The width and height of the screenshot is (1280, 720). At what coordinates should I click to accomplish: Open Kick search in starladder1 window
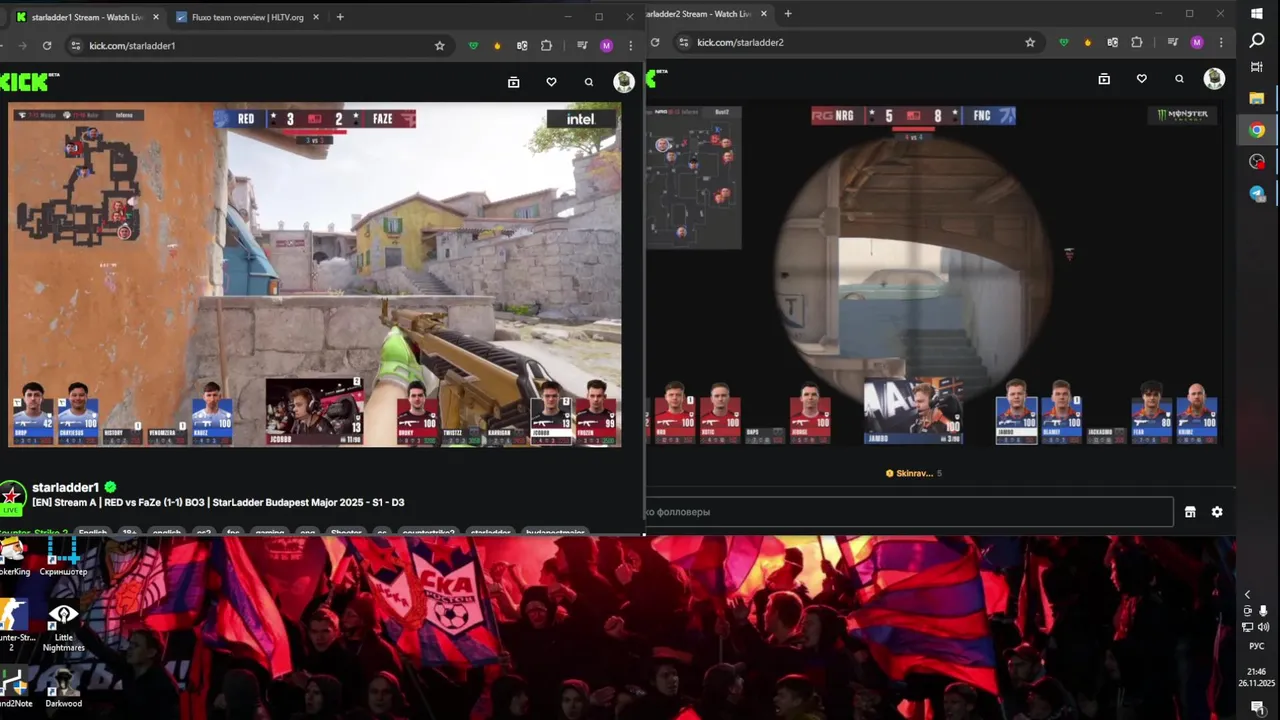589,82
